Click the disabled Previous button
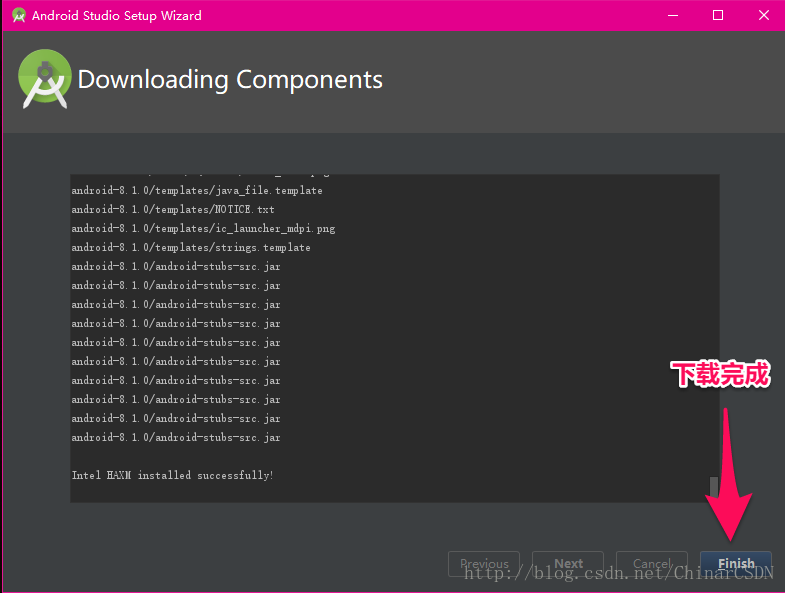This screenshot has width=785, height=593. point(484,564)
